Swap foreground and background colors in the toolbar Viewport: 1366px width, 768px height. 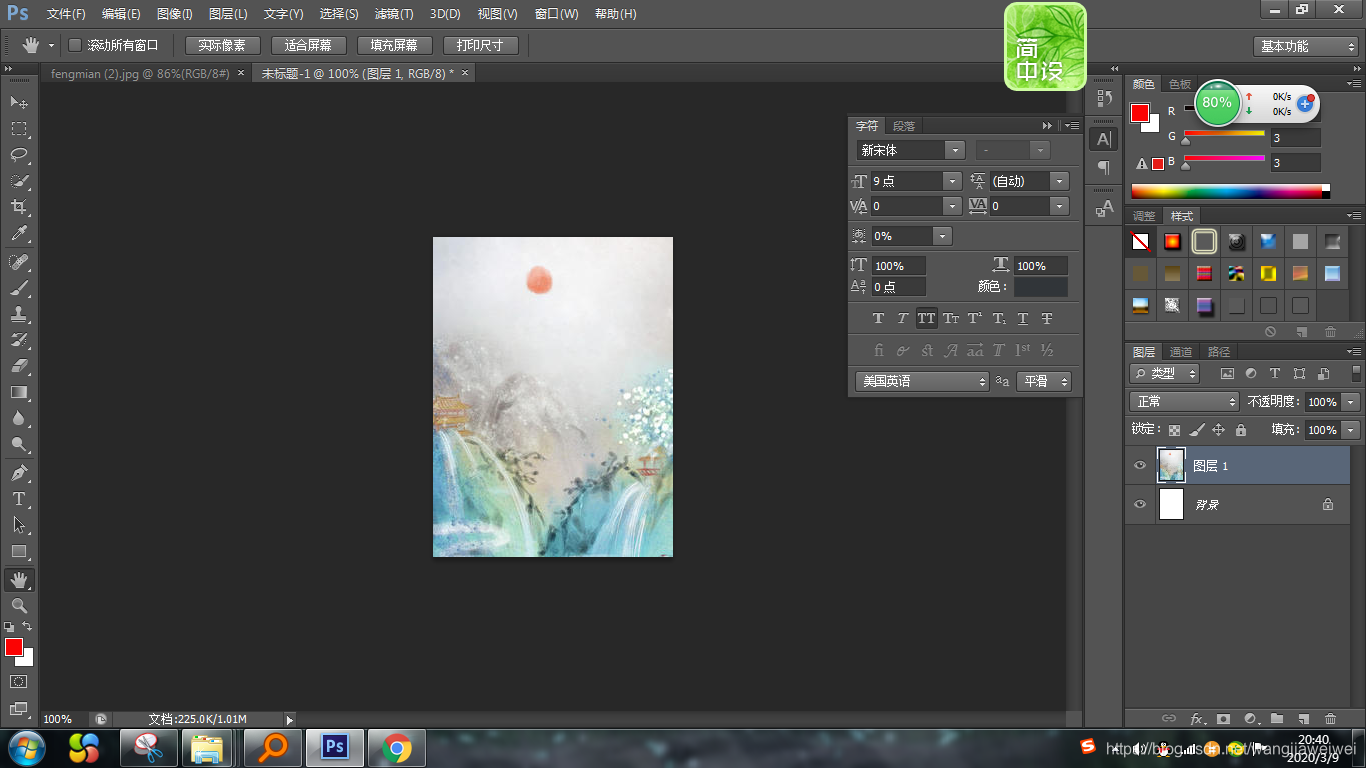tap(27, 627)
